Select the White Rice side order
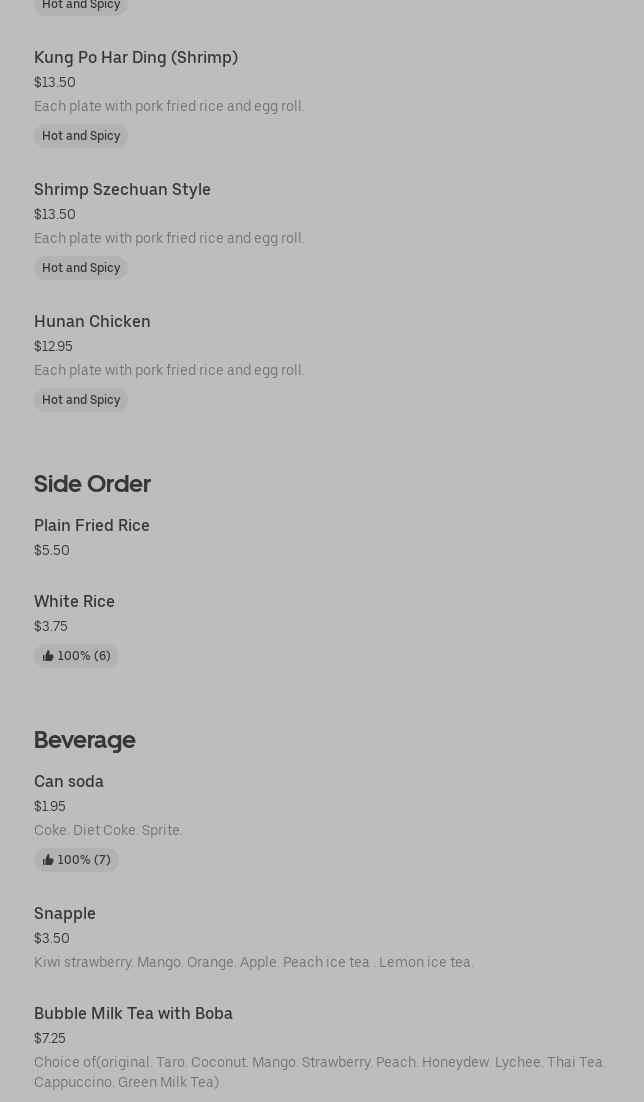Viewport: 644px width, 1102px height. 74,601
